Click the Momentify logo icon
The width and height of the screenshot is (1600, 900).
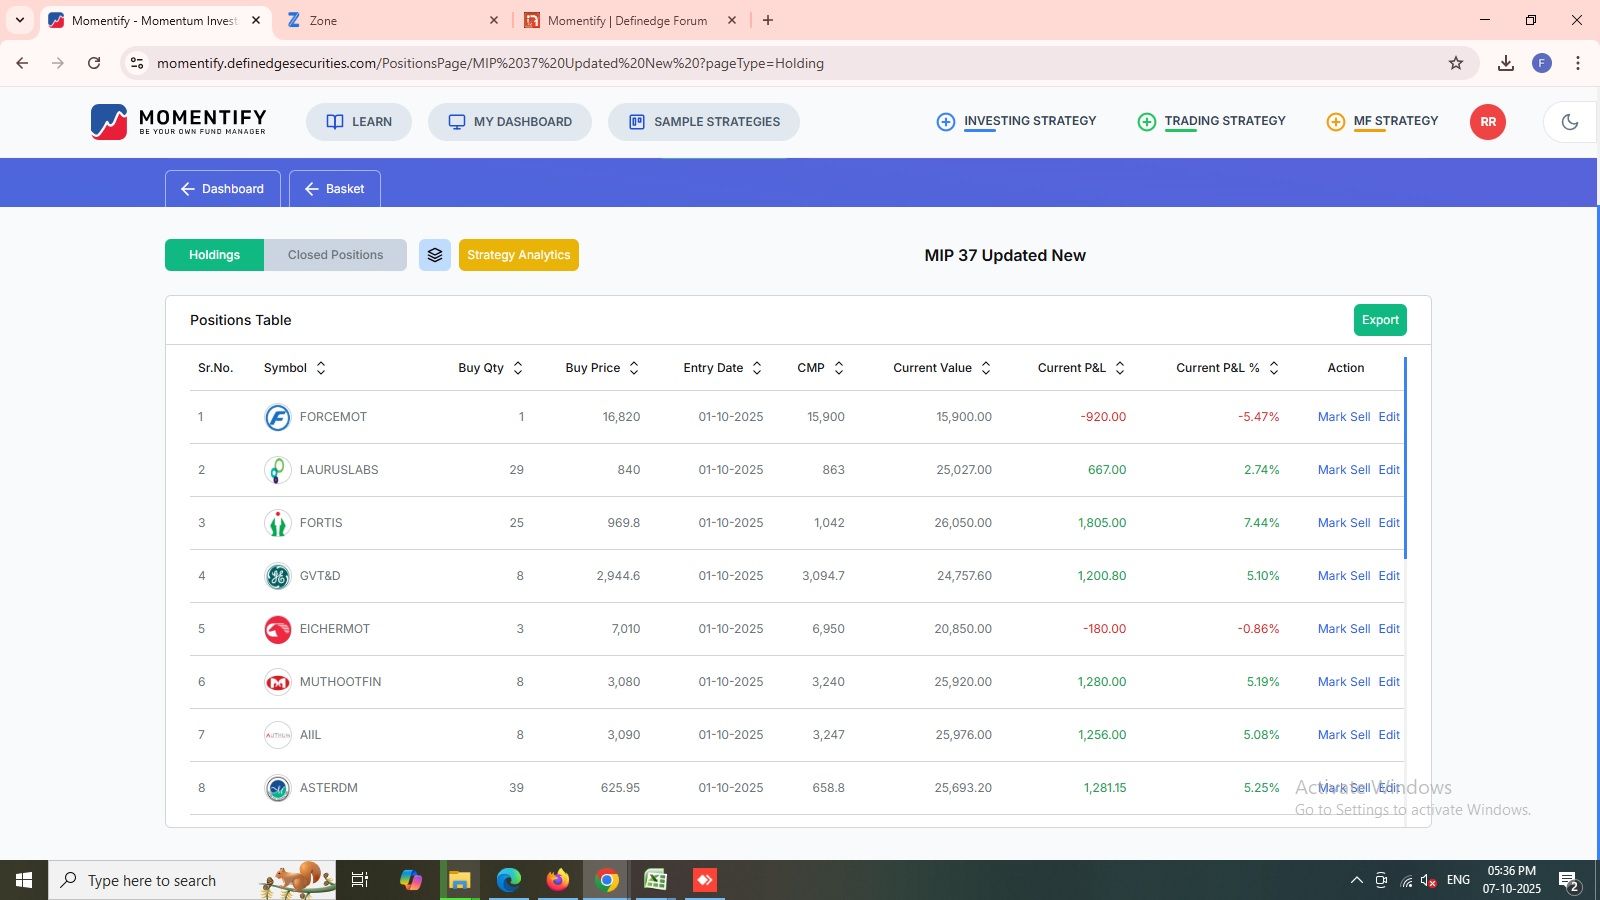coord(109,122)
